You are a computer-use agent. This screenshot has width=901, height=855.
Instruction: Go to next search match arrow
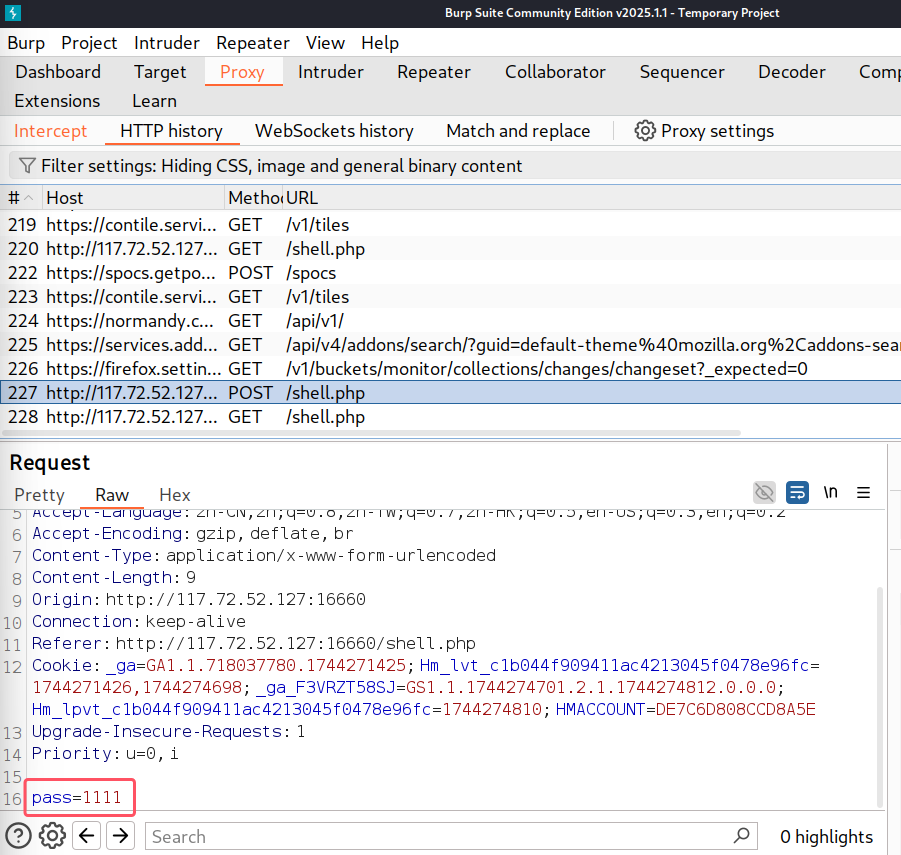click(x=120, y=835)
